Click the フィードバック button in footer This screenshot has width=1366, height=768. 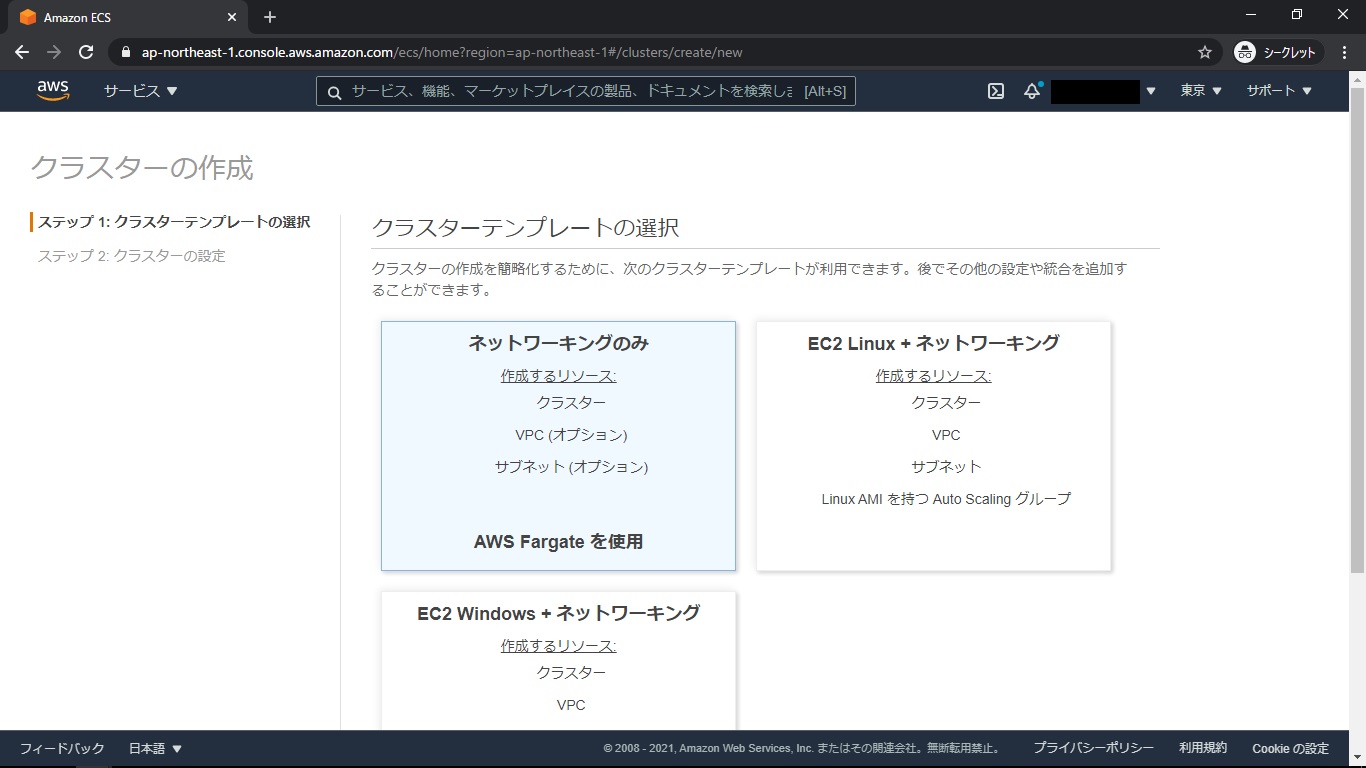pos(62,748)
